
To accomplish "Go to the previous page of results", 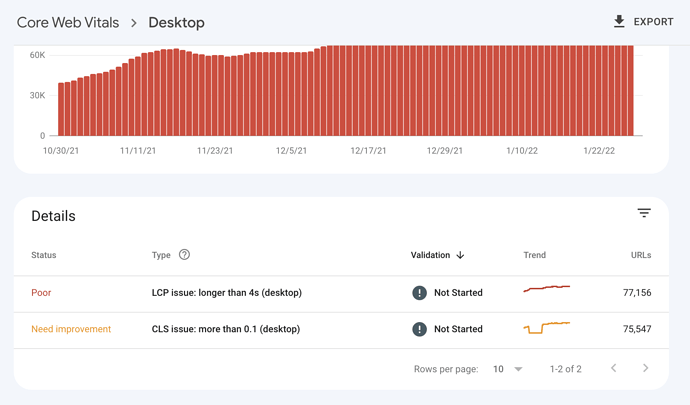I will 613,368.
